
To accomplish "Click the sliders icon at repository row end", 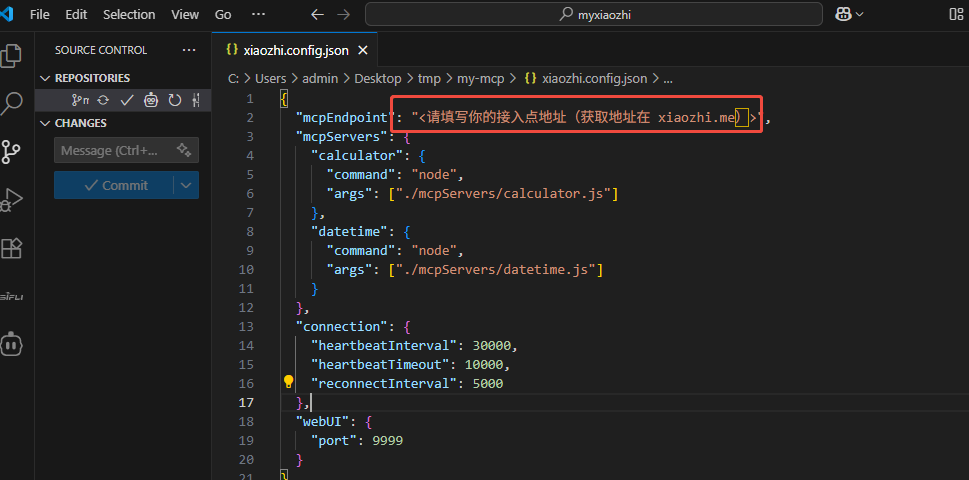I will pos(197,100).
